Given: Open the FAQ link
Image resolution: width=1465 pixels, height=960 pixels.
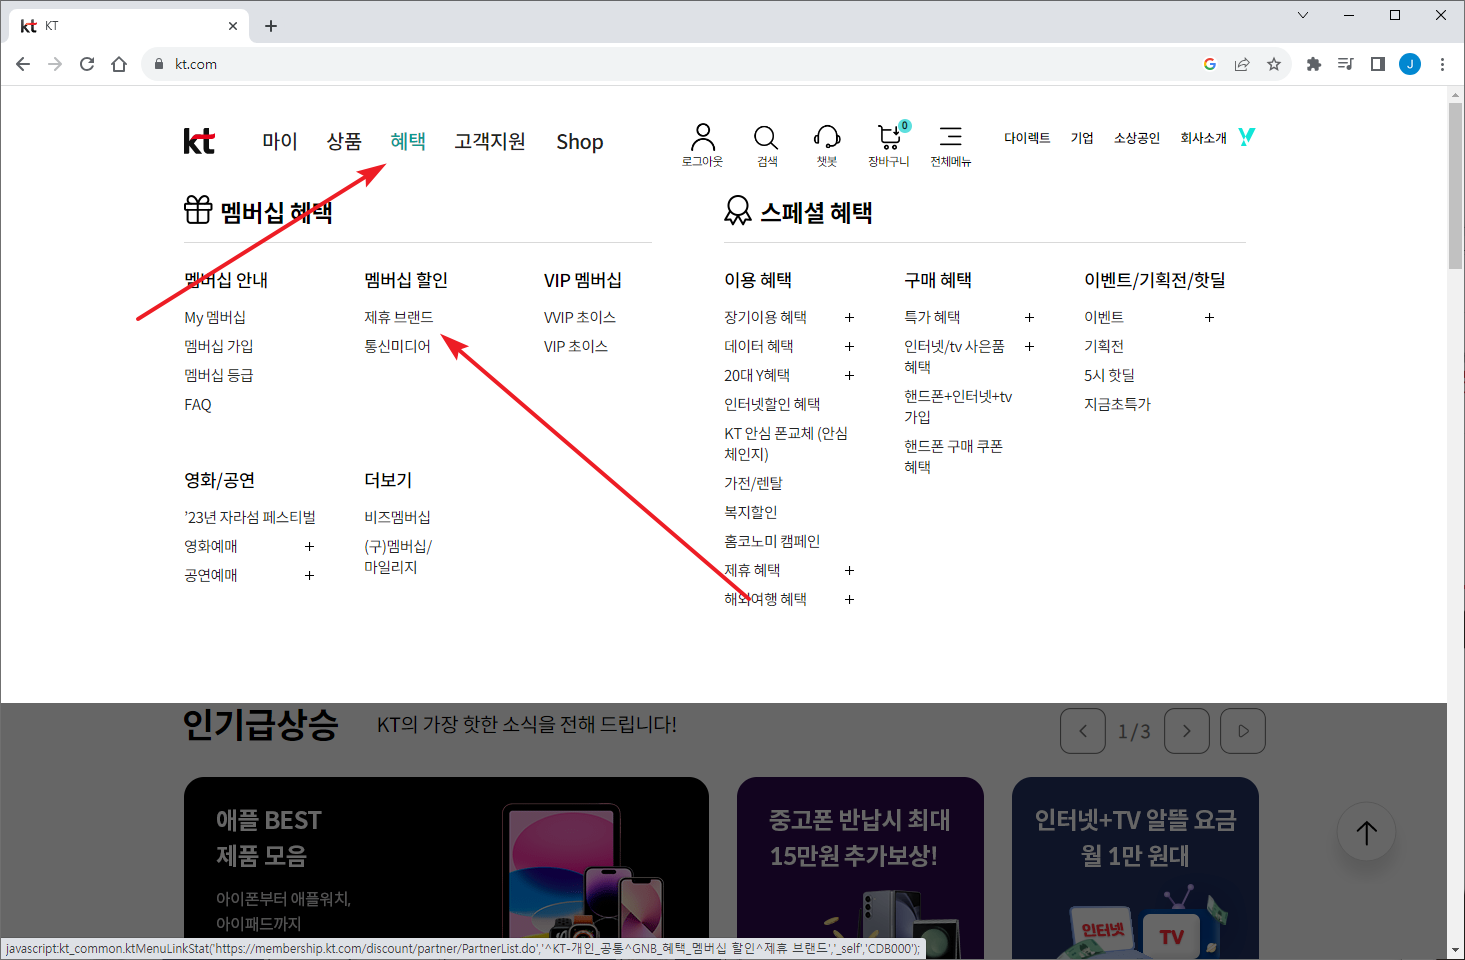Looking at the screenshot, I should coord(198,404).
